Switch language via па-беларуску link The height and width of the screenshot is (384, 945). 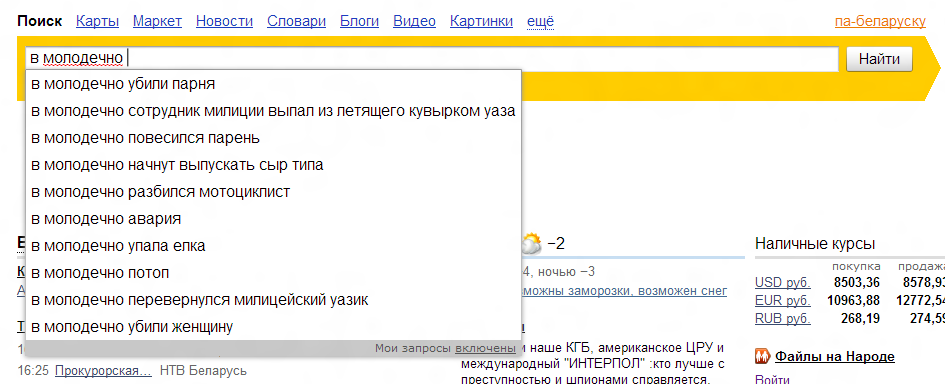[x=880, y=22]
